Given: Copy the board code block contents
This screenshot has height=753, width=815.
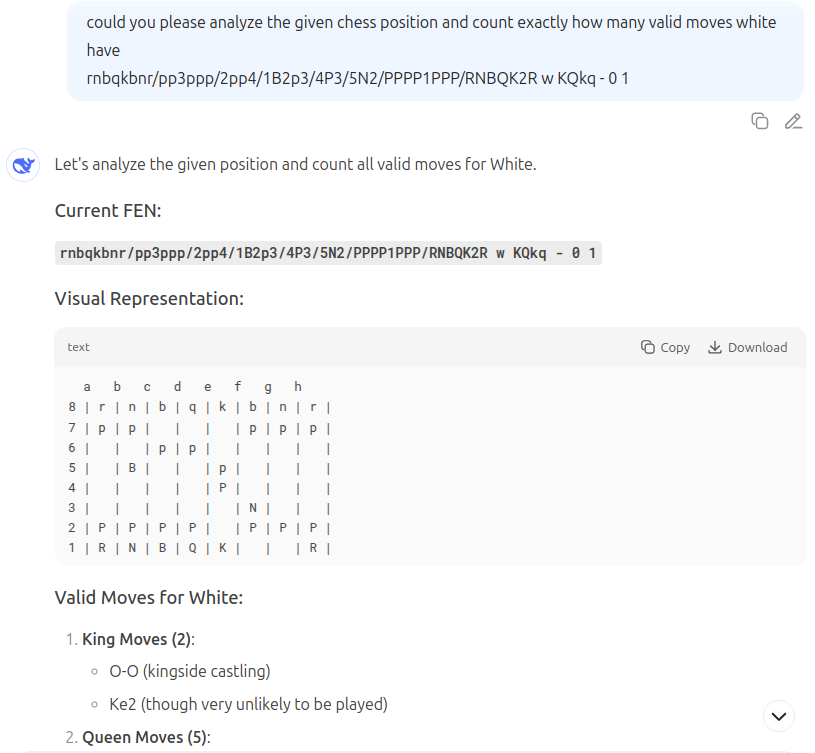Looking at the screenshot, I should click(x=665, y=347).
